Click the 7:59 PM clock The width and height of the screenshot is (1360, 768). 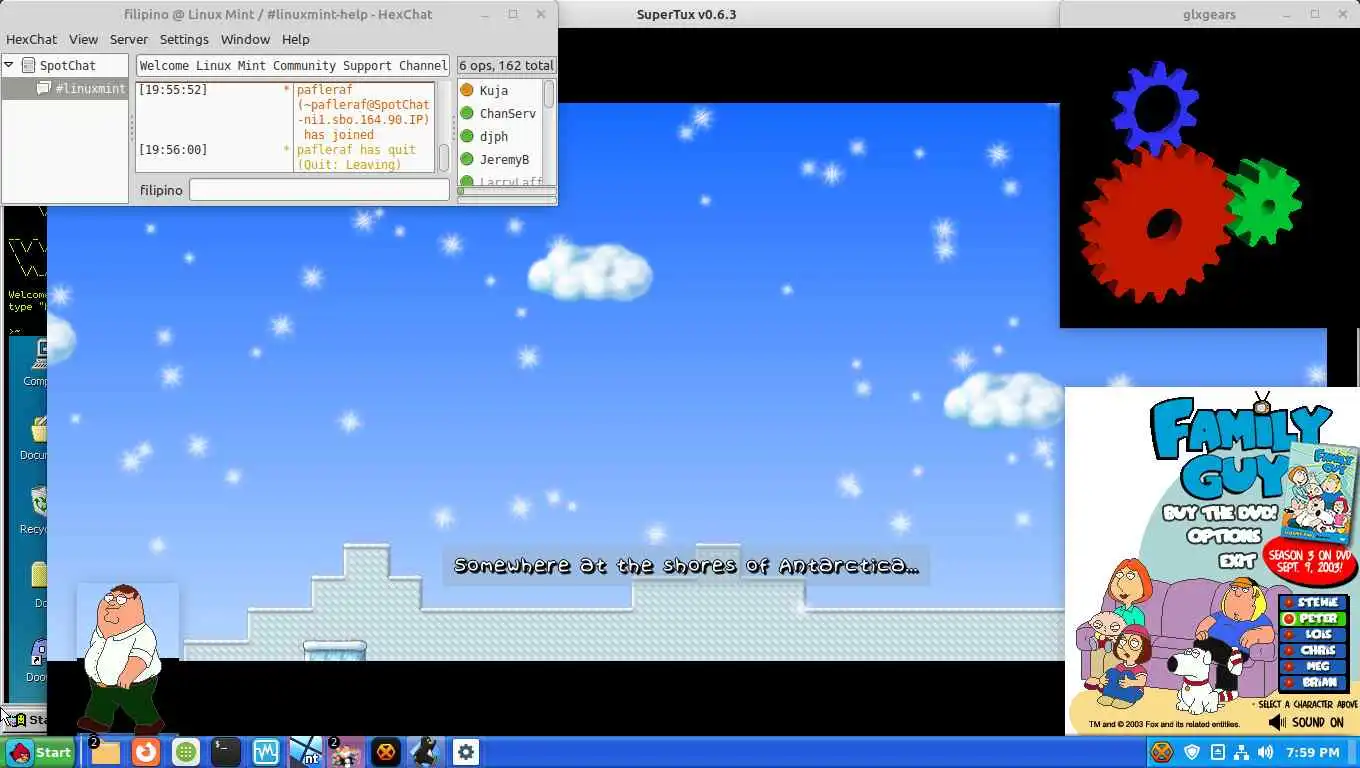click(1311, 752)
